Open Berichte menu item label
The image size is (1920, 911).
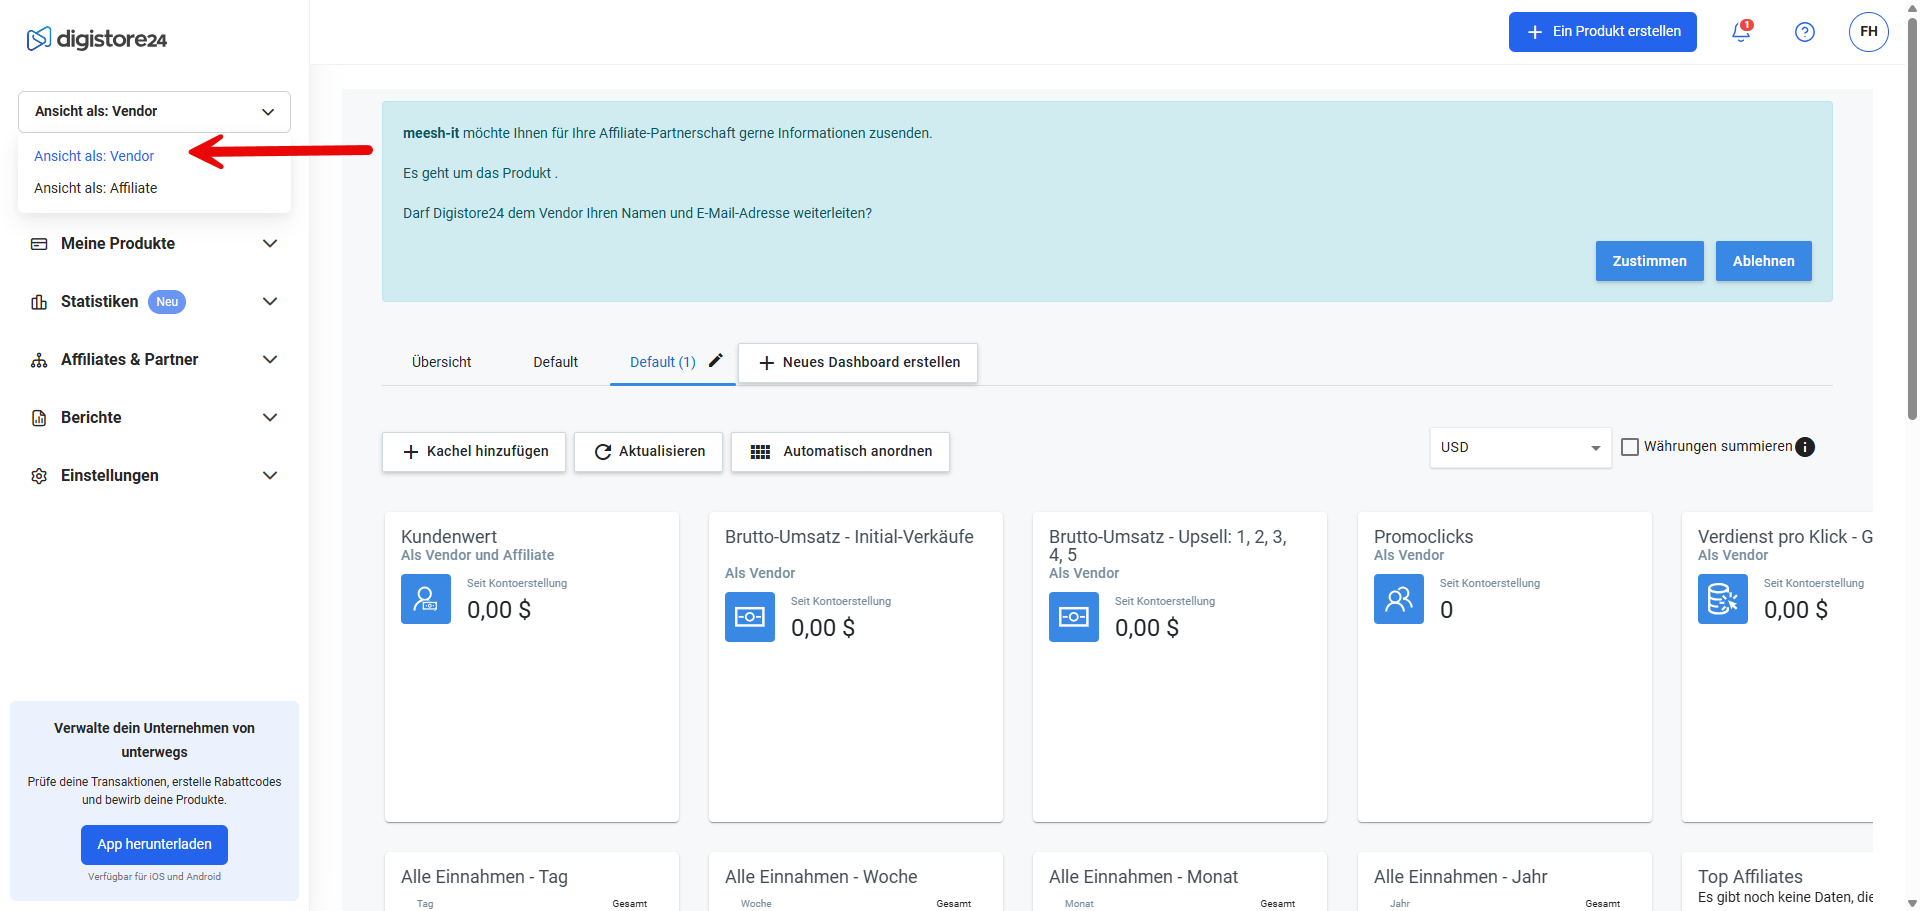point(91,418)
